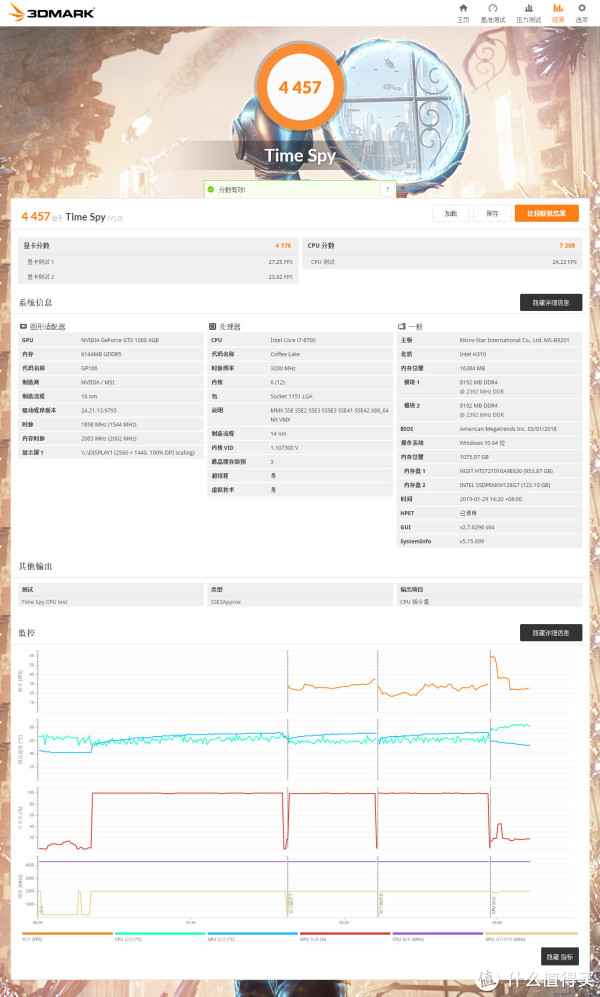This screenshot has width=600, height=997.
Task: Hide system info details button
Action: (550, 303)
